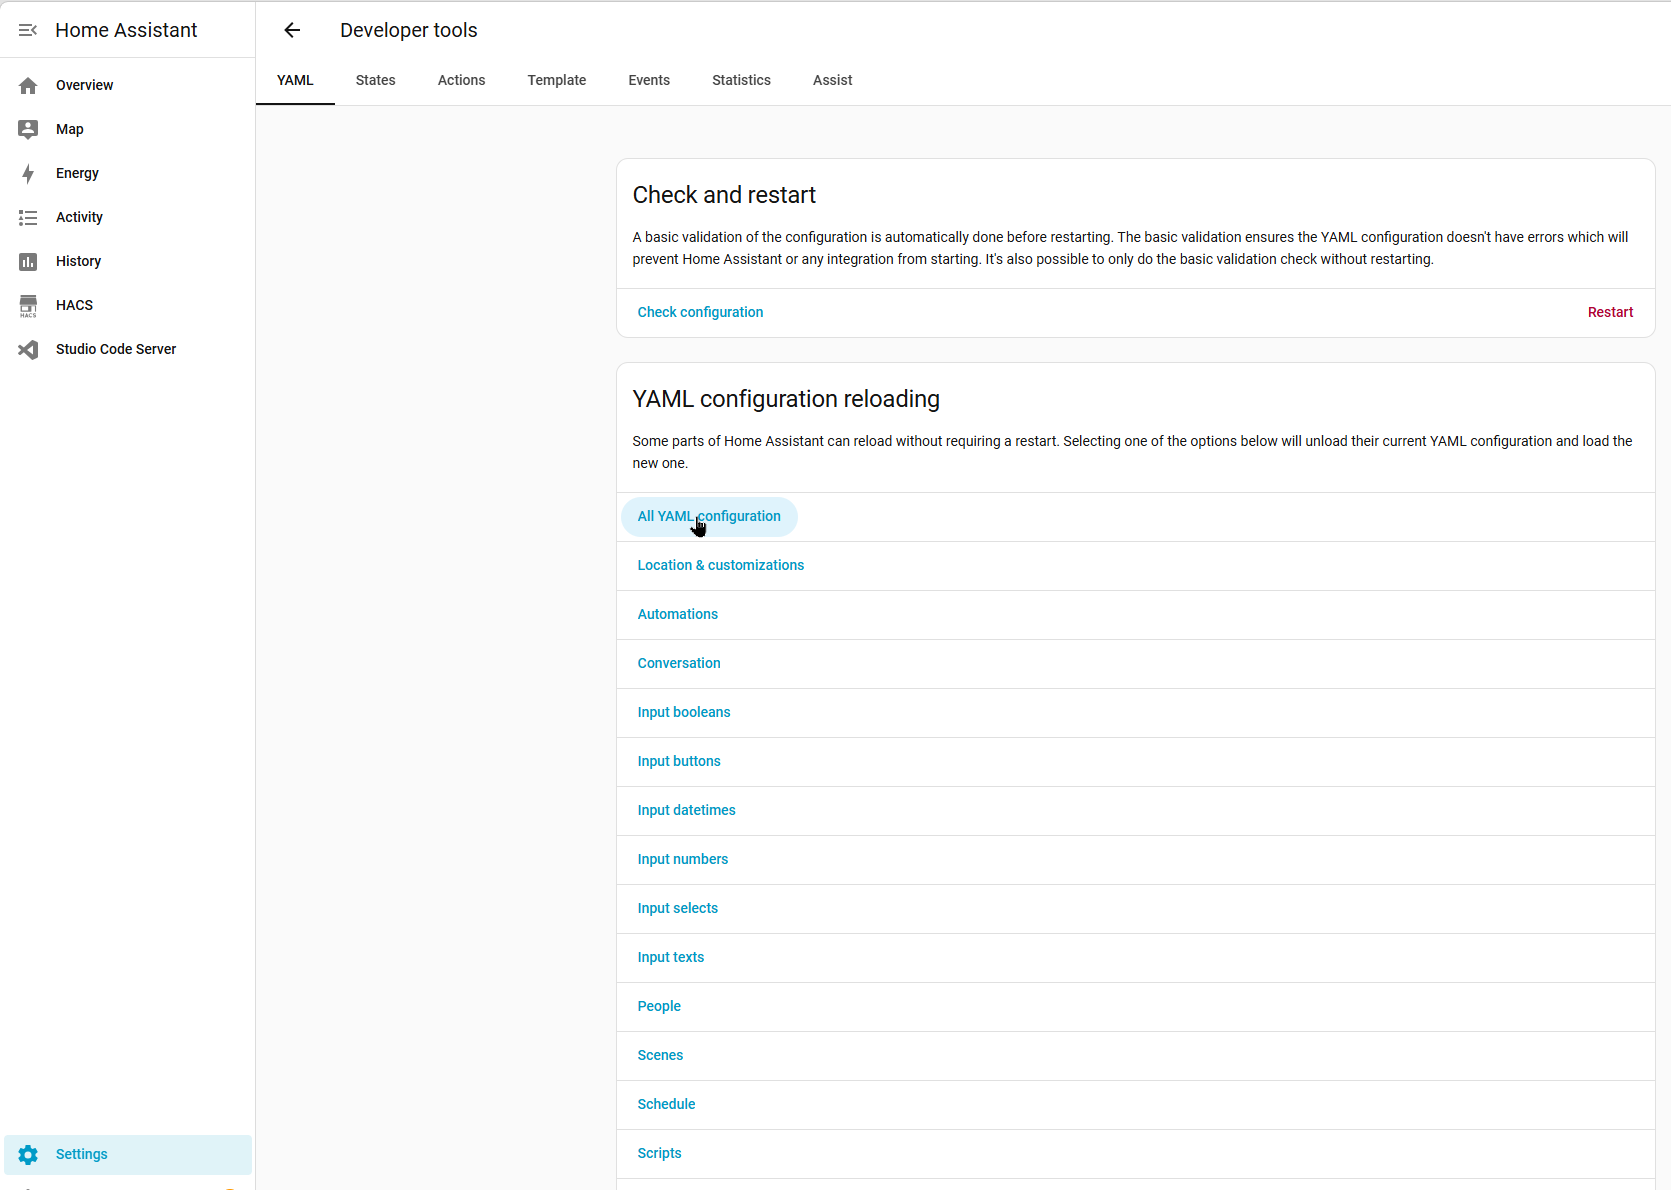The height and width of the screenshot is (1190, 1671).
Task: Click Check configuration
Action: coord(700,312)
